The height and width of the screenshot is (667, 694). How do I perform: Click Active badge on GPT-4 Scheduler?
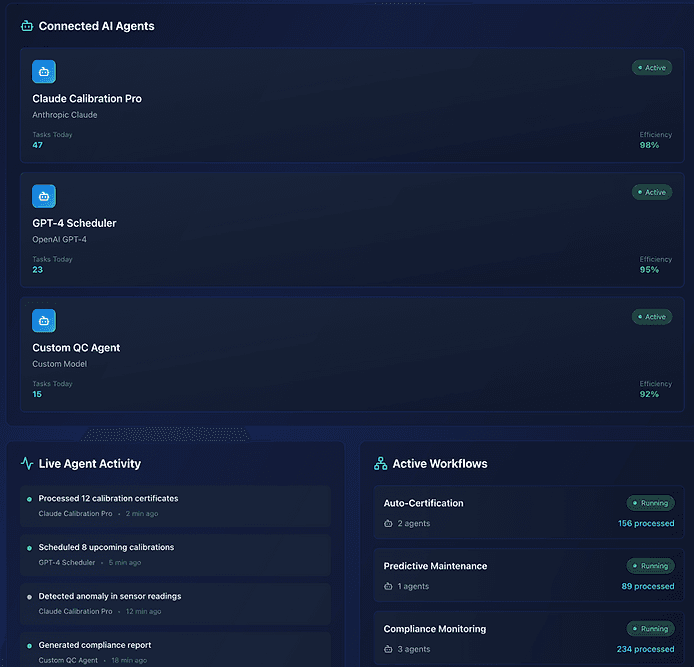(x=652, y=192)
